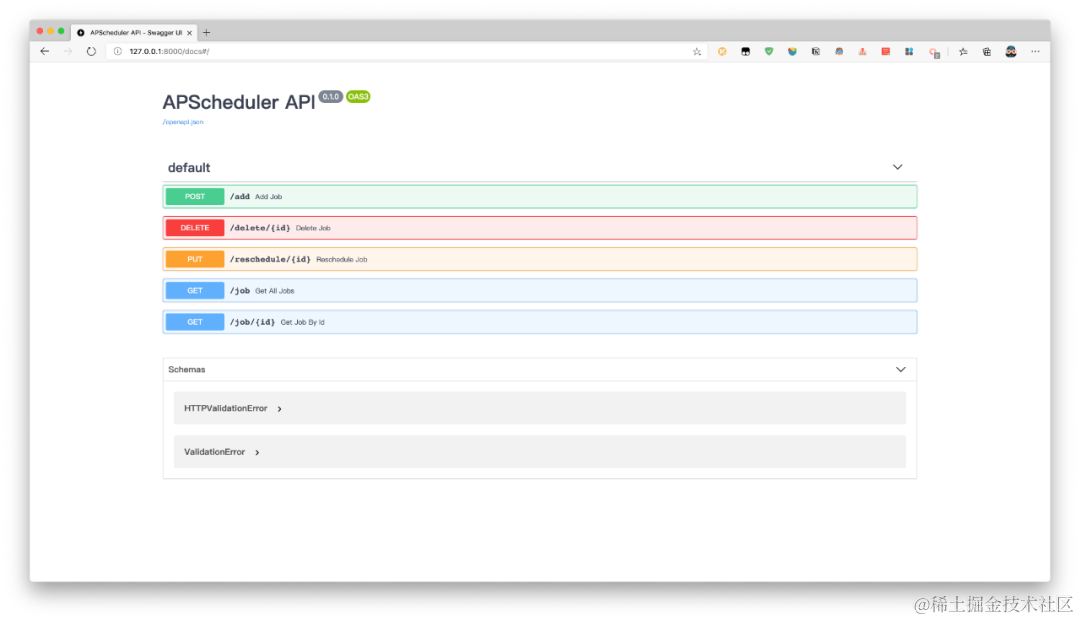Screen dimensions: 1080x621
Task: Open the /openapi.json link
Action: tap(183, 122)
